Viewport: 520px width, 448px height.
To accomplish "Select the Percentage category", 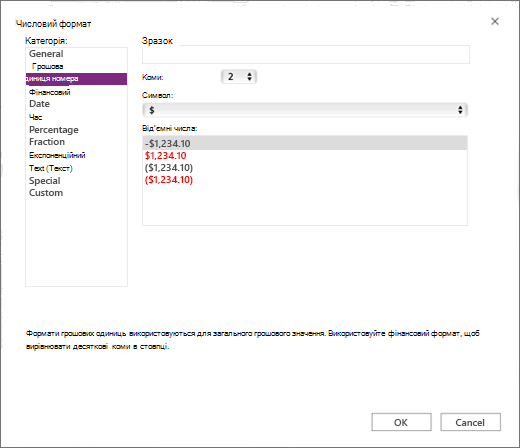I will point(54,130).
